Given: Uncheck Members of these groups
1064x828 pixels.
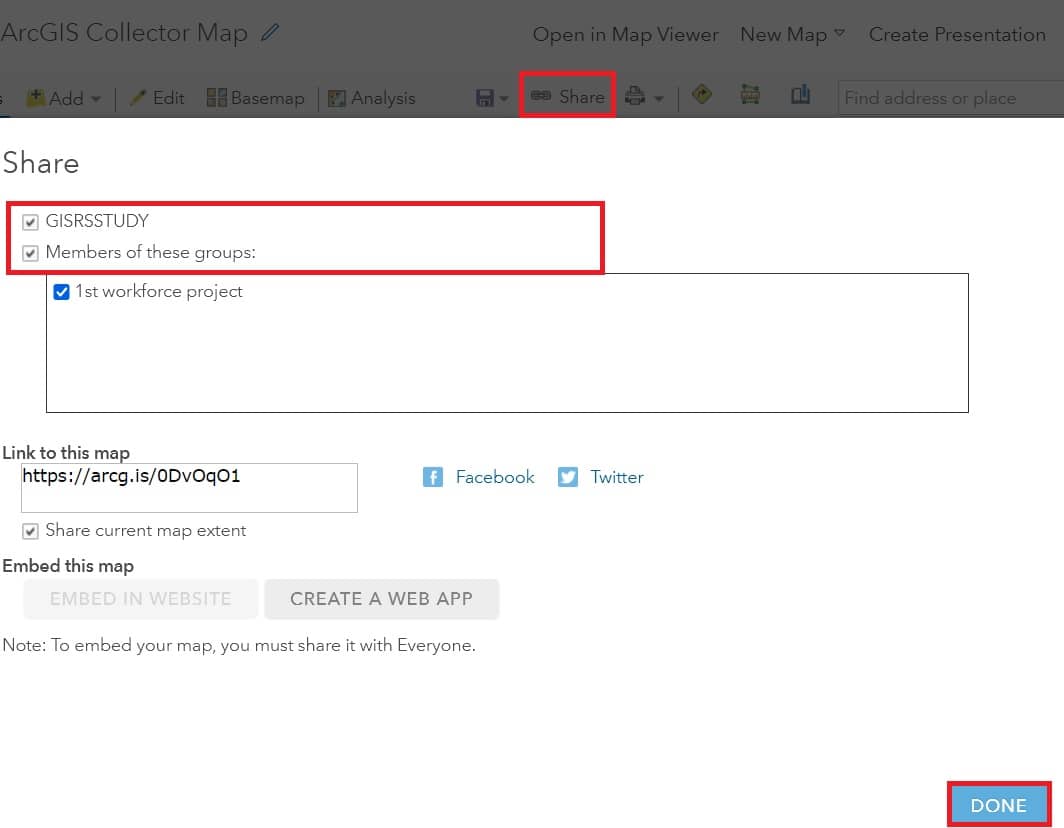Looking at the screenshot, I should [x=30, y=252].
